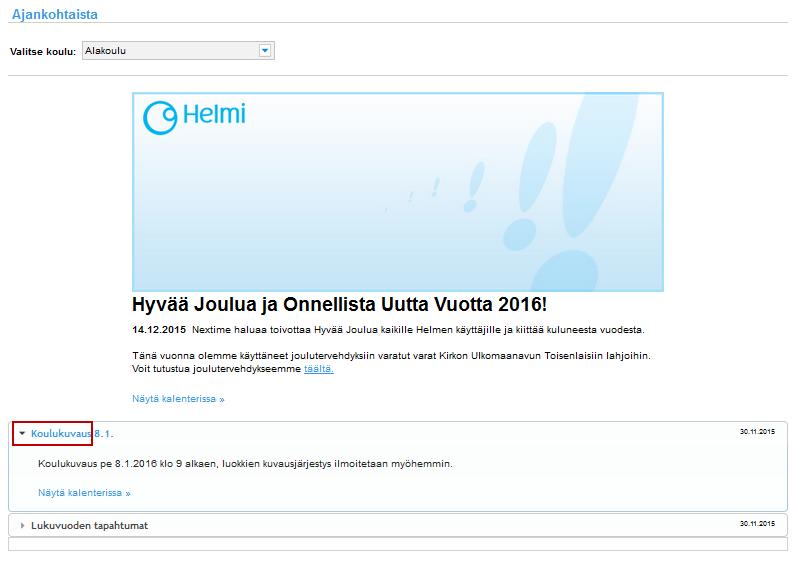This screenshot has height=563, width=792.
Task: Click the 30.11.2015 date on Lukuvuoden tapahtumat row
Action: (757, 524)
